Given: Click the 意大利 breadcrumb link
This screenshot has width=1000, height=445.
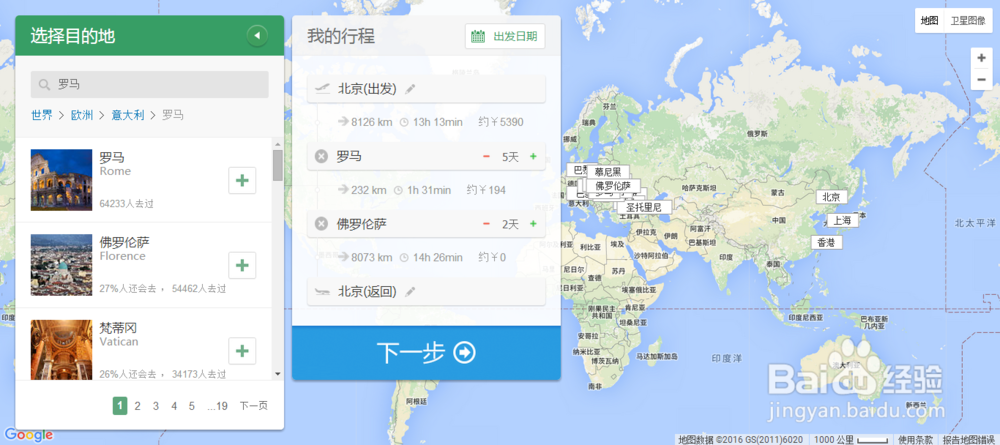Looking at the screenshot, I should click(x=128, y=115).
